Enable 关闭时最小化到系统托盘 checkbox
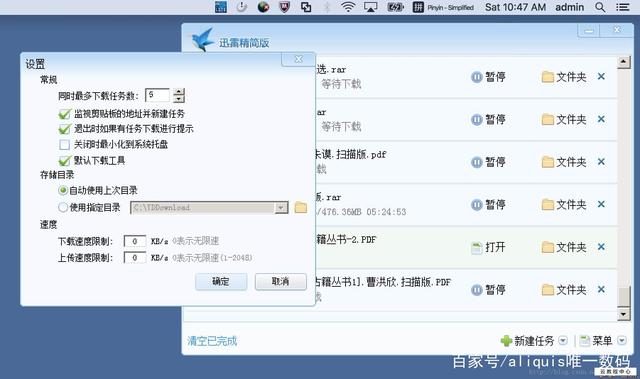This screenshot has width=640, height=379. pos(64,144)
